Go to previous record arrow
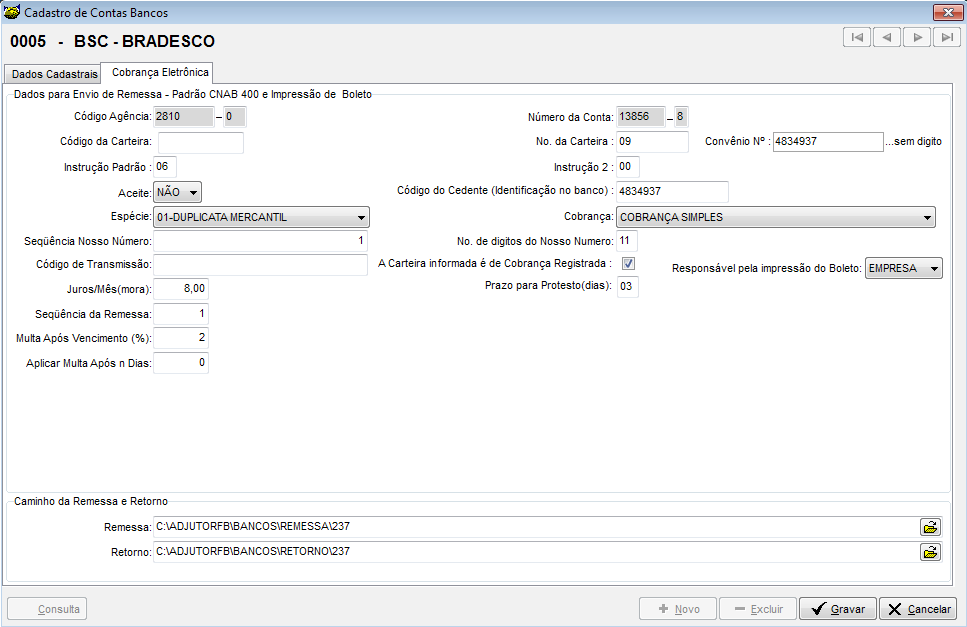This screenshot has width=967, height=627. click(x=887, y=38)
